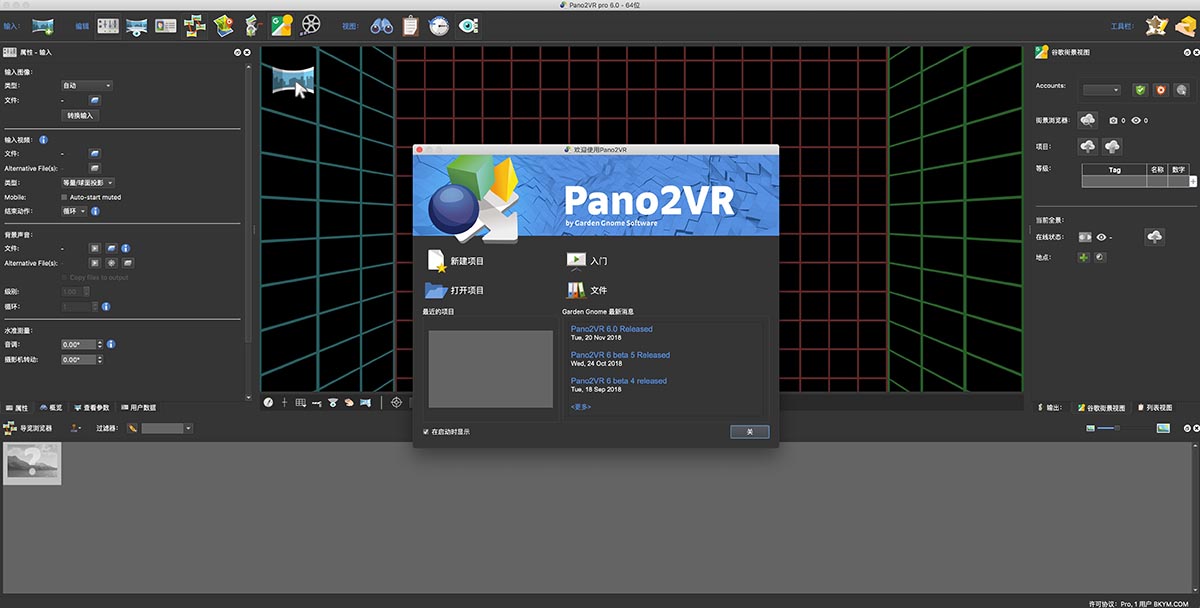This screenshot has width=1200, height=608.
Task: Open the tour browser sort dropdown icon
Action: point(76,429)
